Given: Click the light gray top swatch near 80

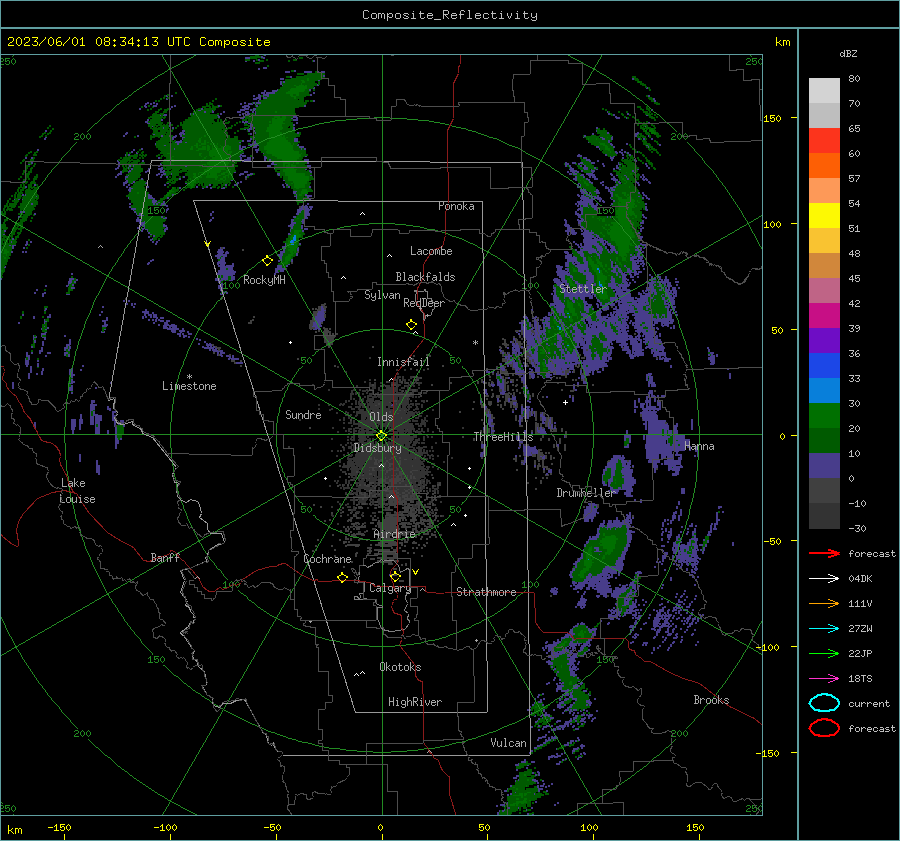Looking at the screenshot, I should point(824,90).
